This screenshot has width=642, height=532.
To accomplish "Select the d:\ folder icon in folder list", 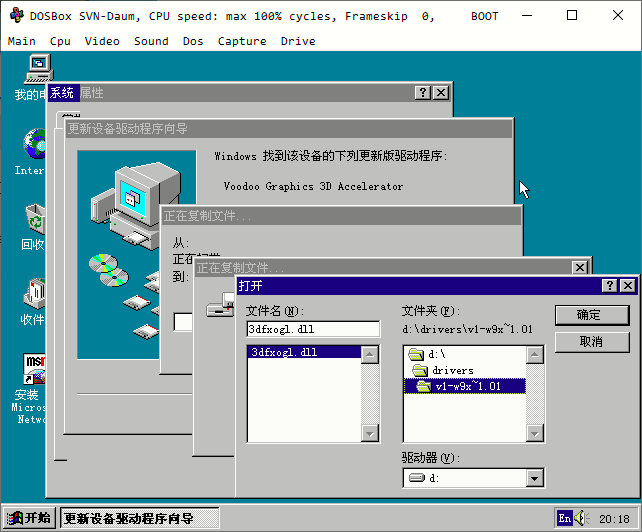I will pos(416,354).
